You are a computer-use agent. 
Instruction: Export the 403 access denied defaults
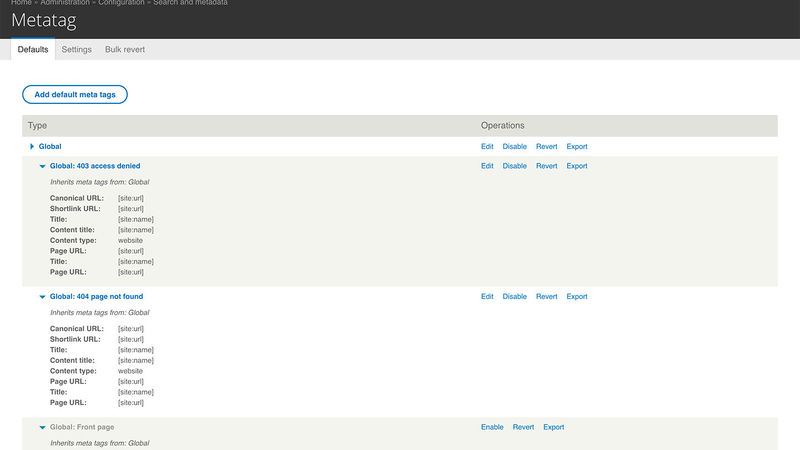tap(577, 166)
